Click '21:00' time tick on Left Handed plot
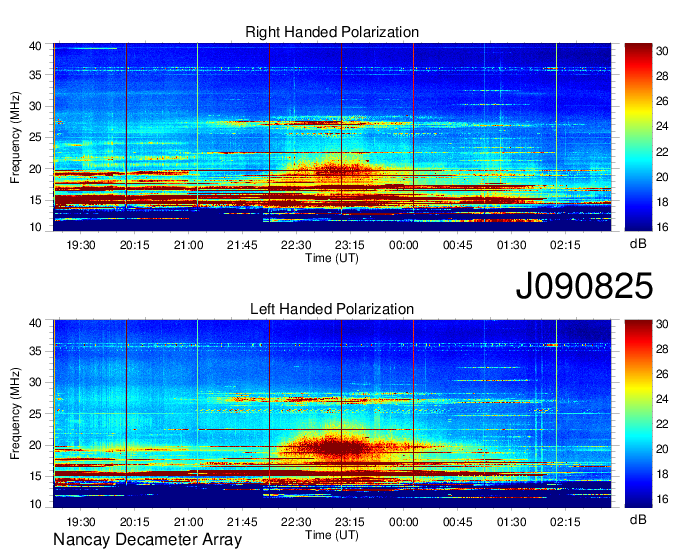The image size is (680, 552). pyautogui.click(x=188, y=522)
